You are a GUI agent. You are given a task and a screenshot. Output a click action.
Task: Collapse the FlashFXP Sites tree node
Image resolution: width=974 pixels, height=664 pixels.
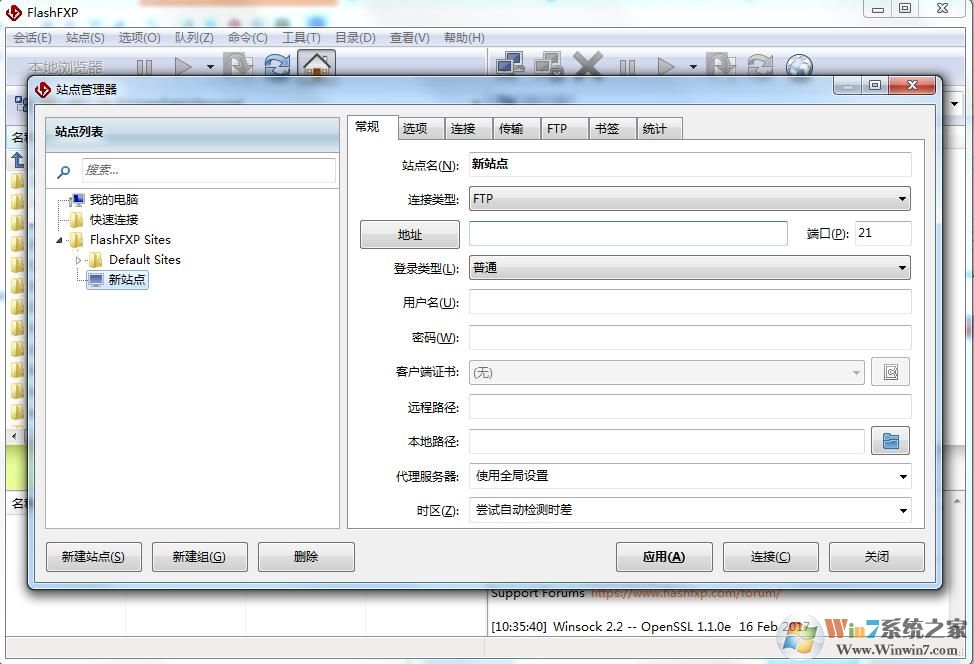(x=61, y=240)
